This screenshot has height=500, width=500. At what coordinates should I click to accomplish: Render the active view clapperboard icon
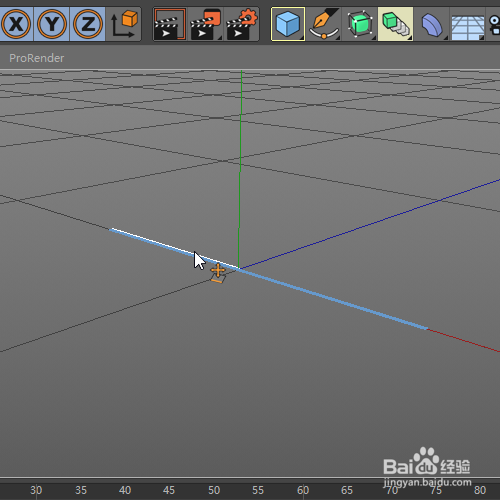coord(170,24)
